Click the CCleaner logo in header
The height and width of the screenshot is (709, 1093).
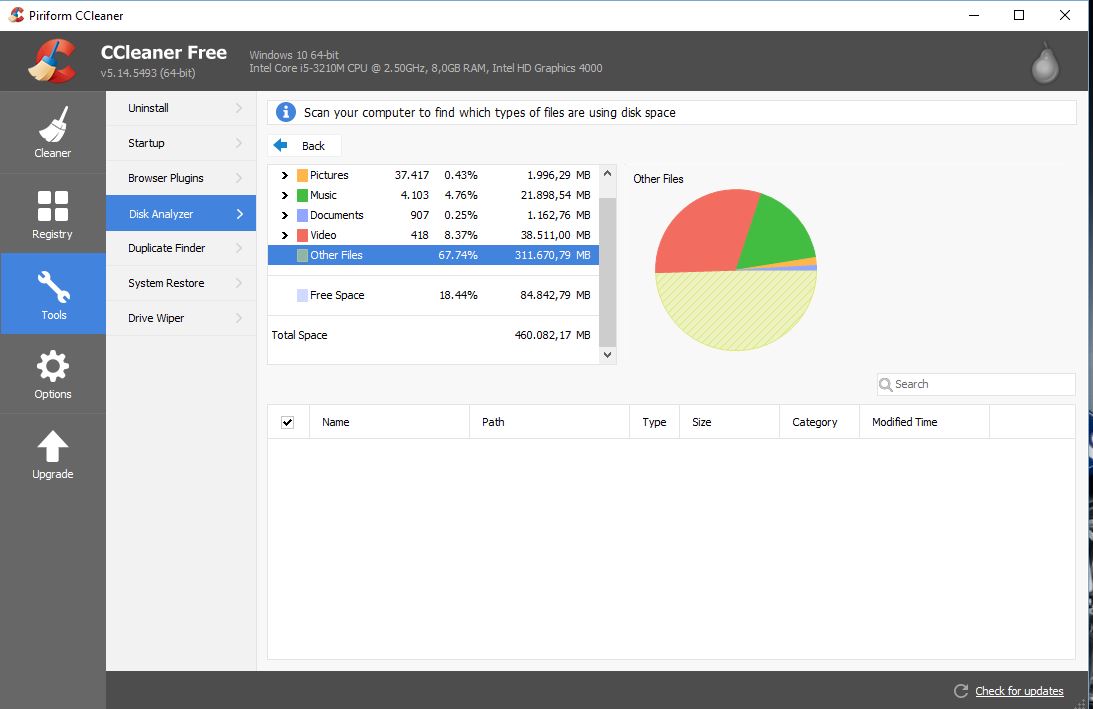52,61
